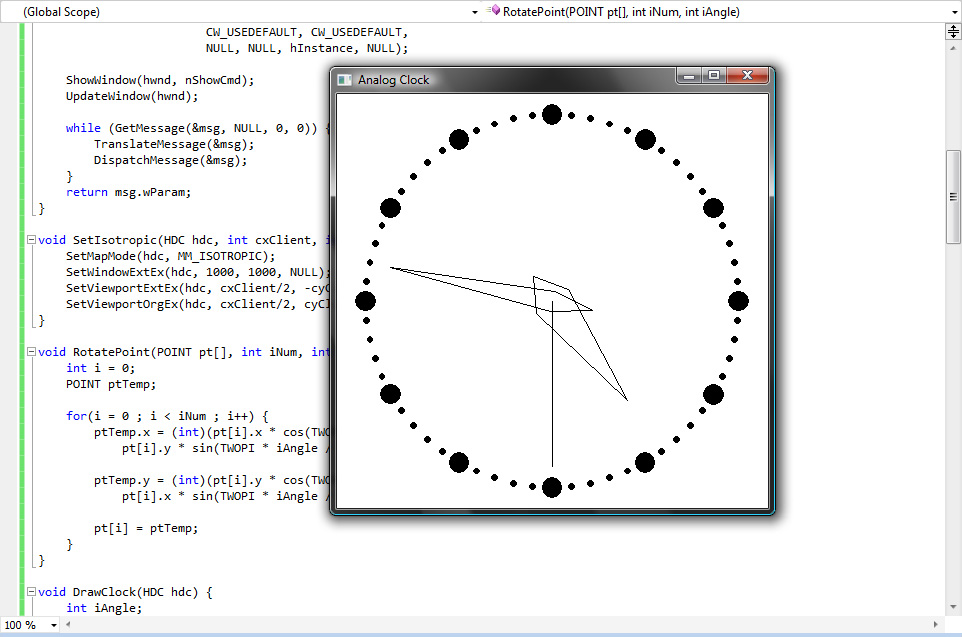This screenshot has width=962, height=637.
Task: Click the 'ptTemp.y =' assignment line
Action: click(212, 480)
